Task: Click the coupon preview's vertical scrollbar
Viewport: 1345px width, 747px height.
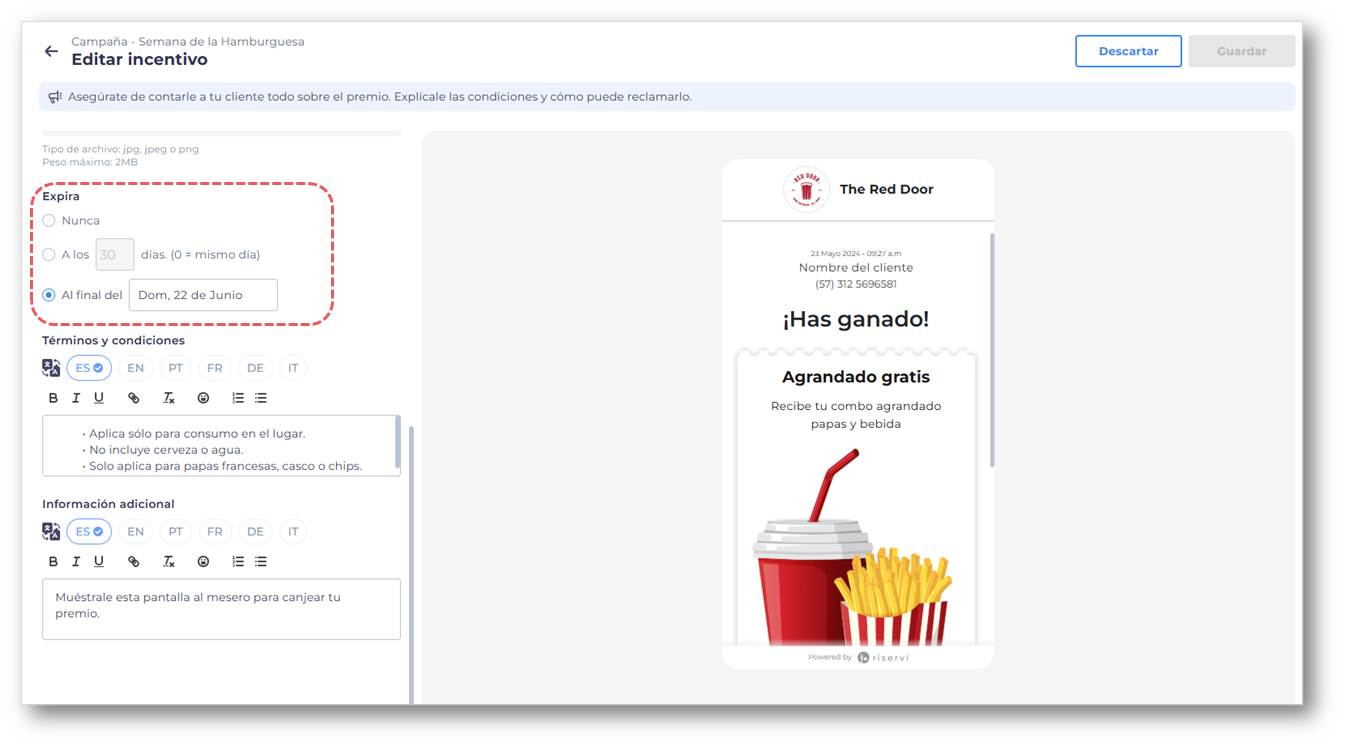Action: click(993, 350)
